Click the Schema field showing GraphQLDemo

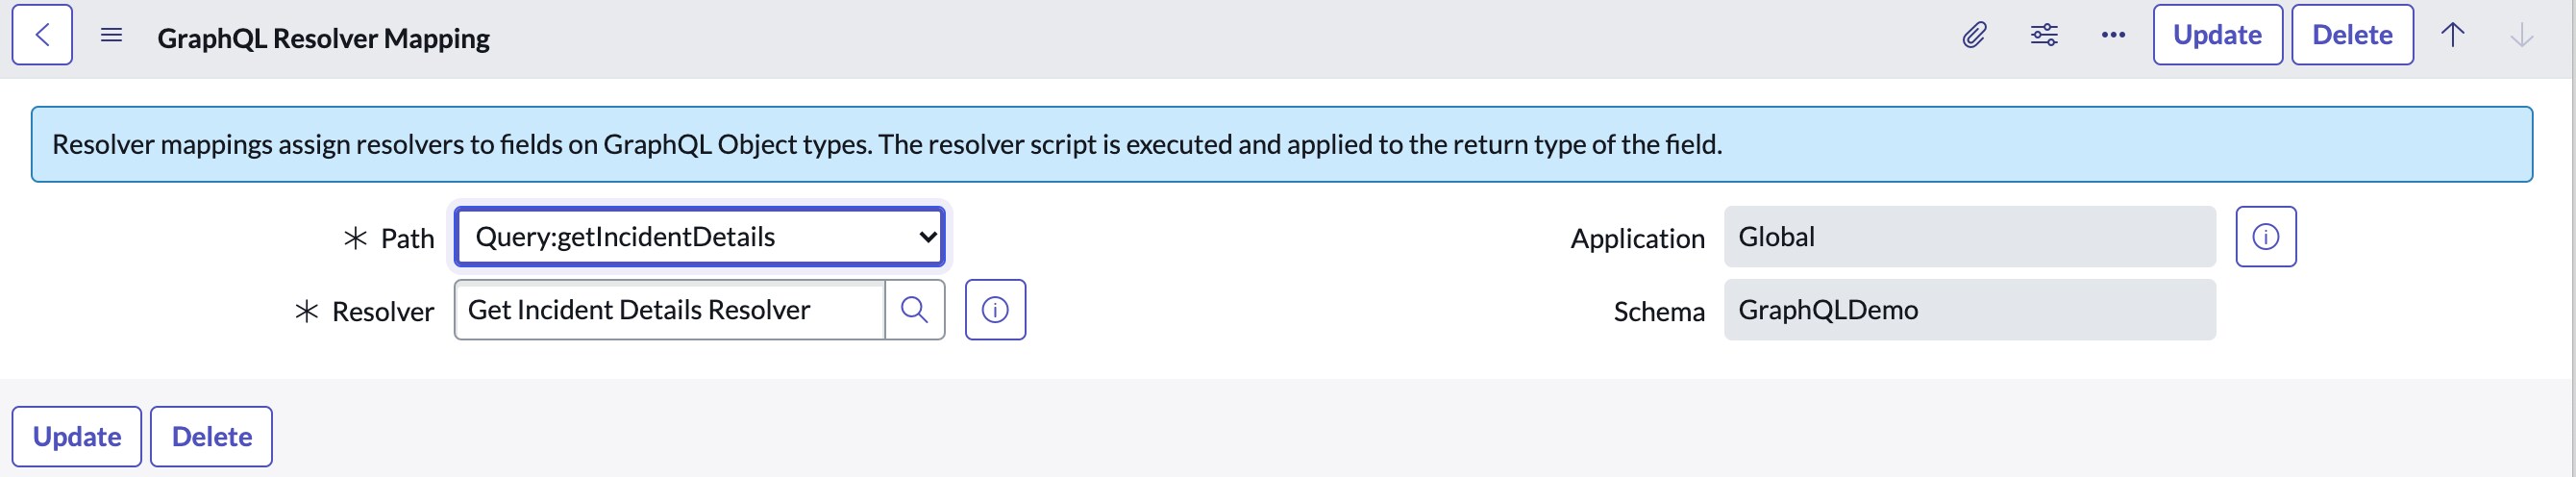point(1968,310)
